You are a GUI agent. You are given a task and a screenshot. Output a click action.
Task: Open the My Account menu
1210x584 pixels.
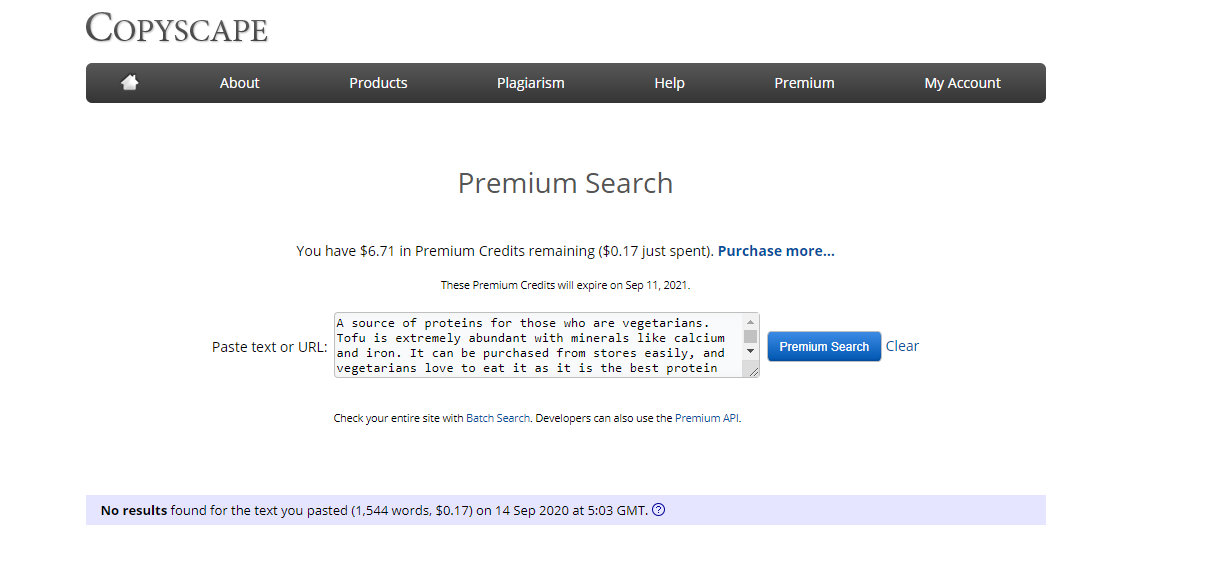pyautogui.click(x=962, y=83)
